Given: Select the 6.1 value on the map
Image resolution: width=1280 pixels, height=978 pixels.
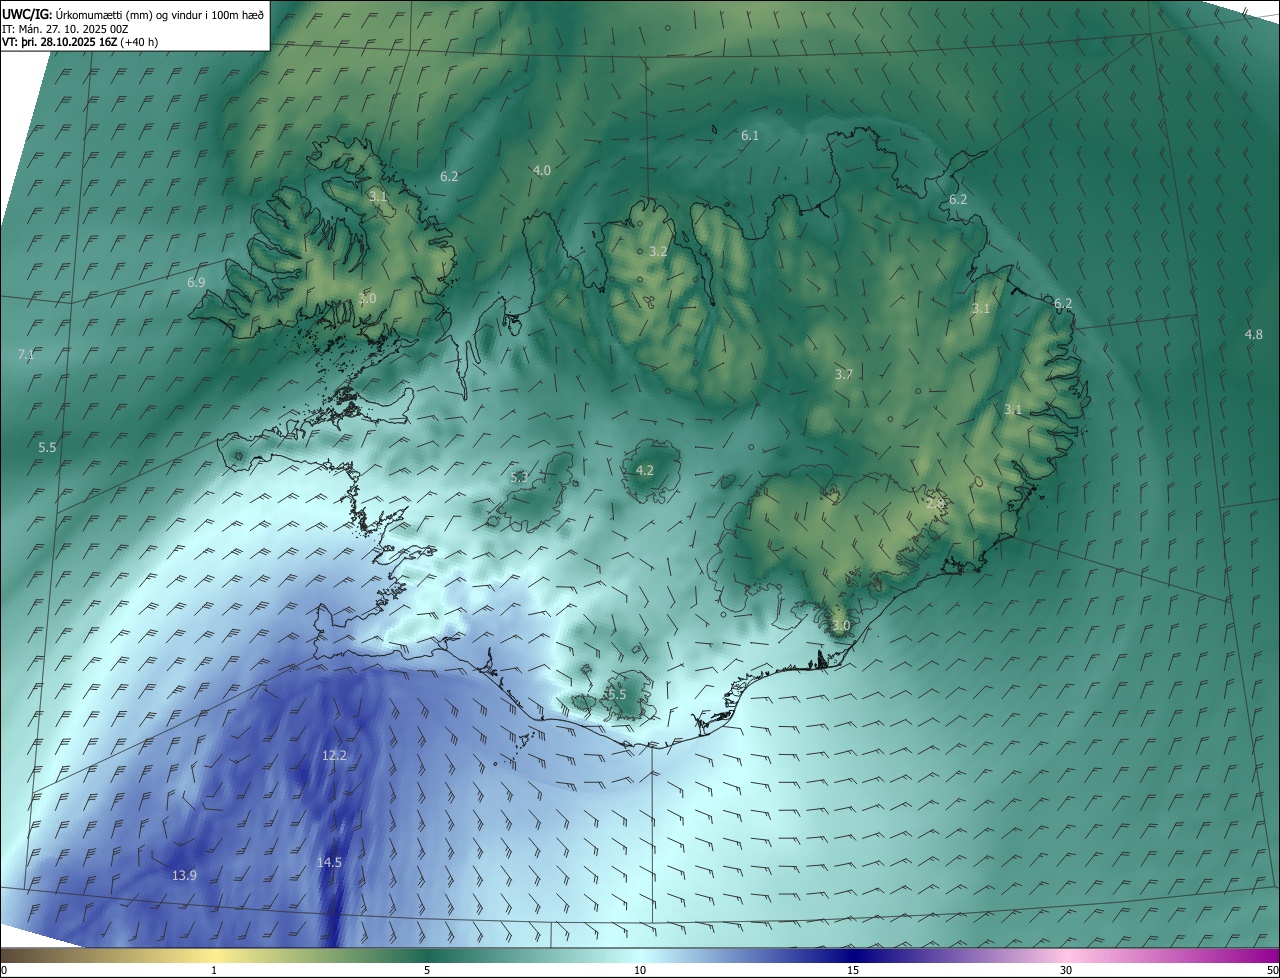Looking at the screenshot, I should pos(750,135).
